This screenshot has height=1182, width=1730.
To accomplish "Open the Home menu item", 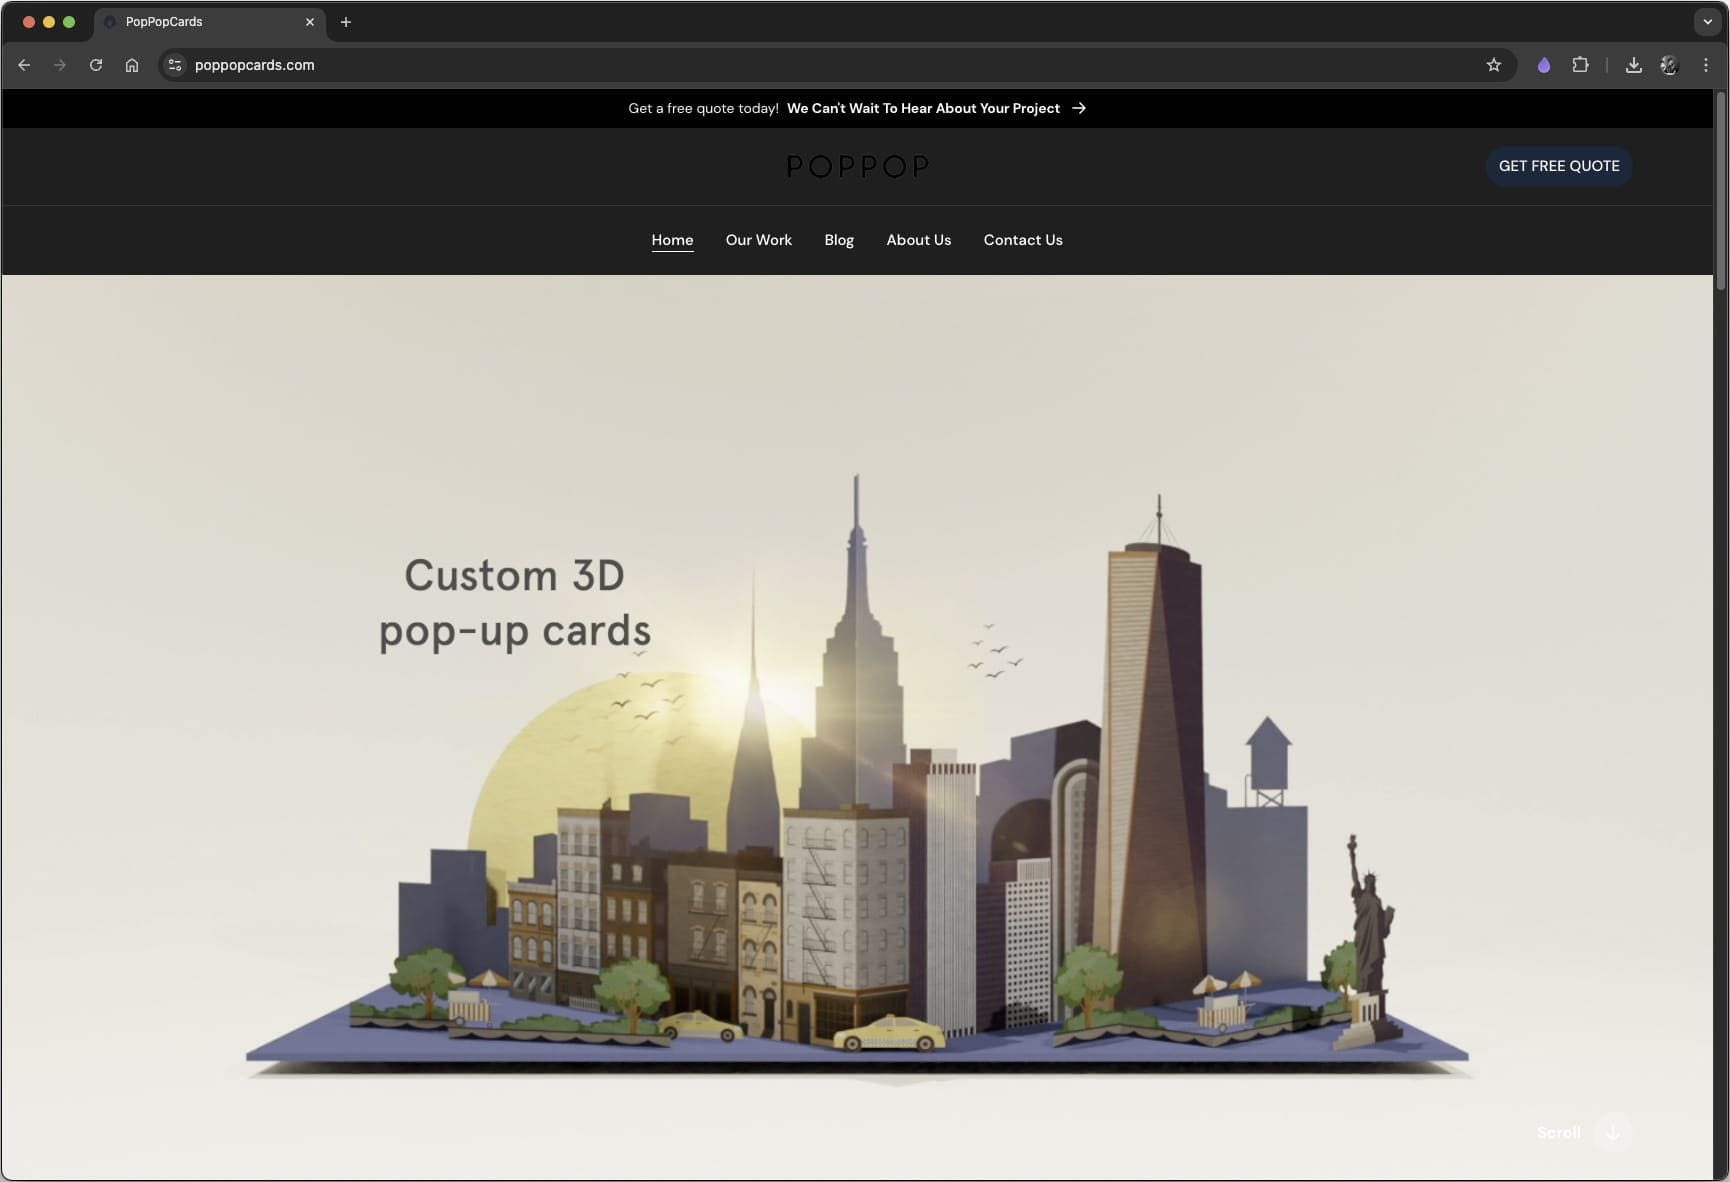I will point(672,240).
